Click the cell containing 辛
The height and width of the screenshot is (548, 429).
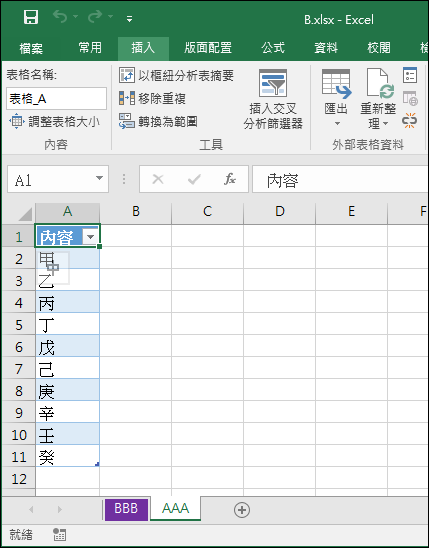pyautogui.click(x=67, y=413)
